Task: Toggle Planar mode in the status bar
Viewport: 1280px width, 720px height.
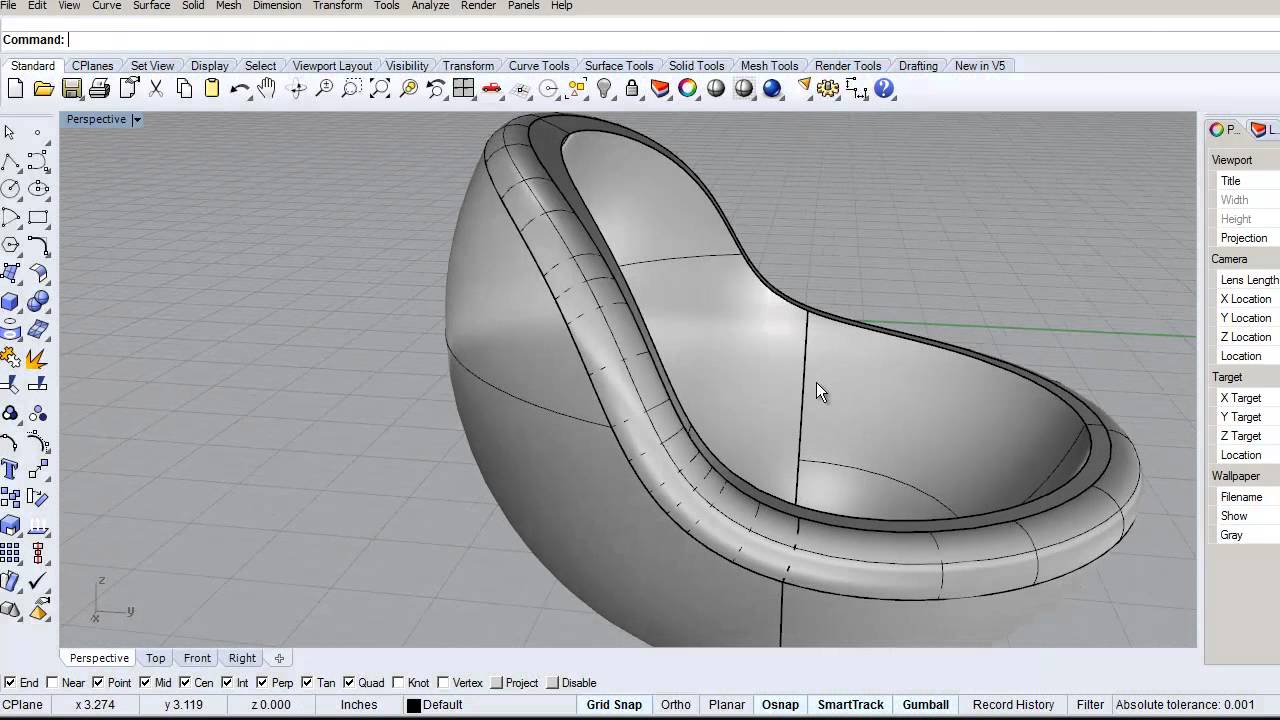Action: point(727,705)
